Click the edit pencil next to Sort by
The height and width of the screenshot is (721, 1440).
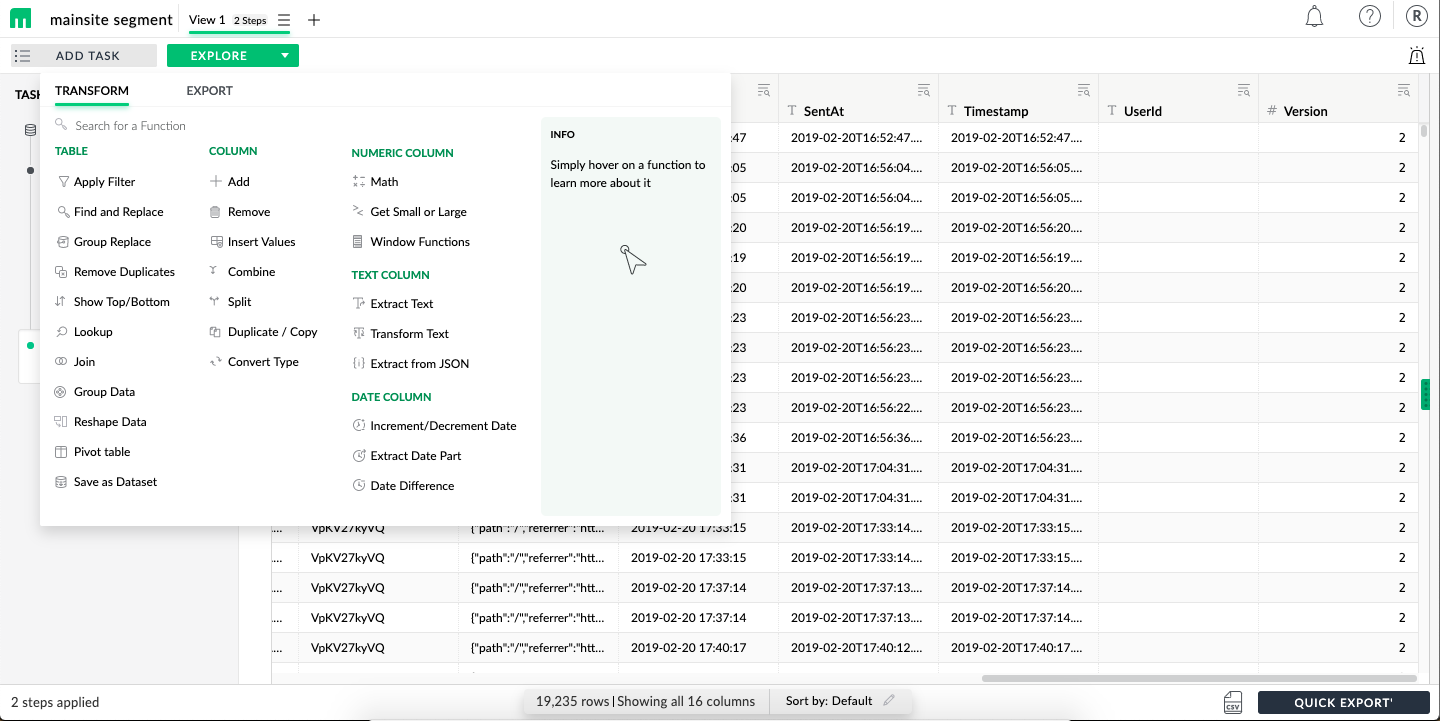[889, 701]
